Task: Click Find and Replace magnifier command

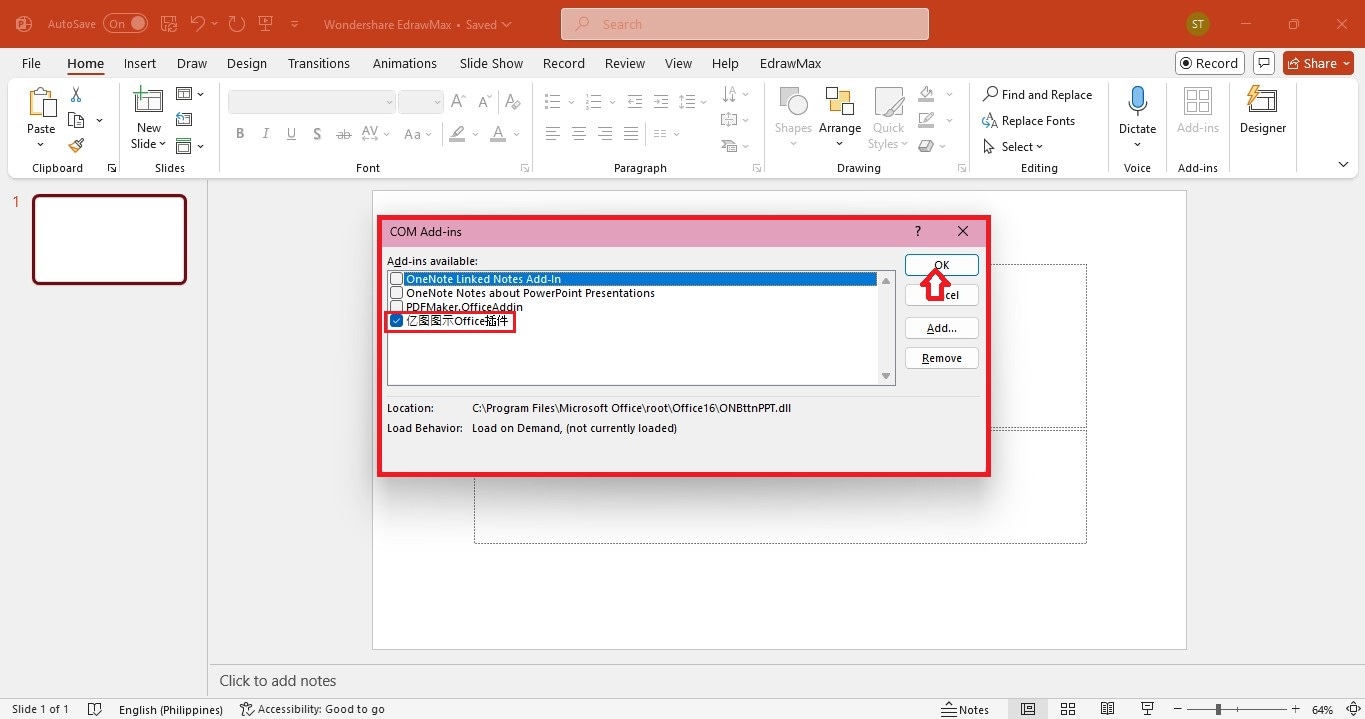Action: (x=1037, y=95)
